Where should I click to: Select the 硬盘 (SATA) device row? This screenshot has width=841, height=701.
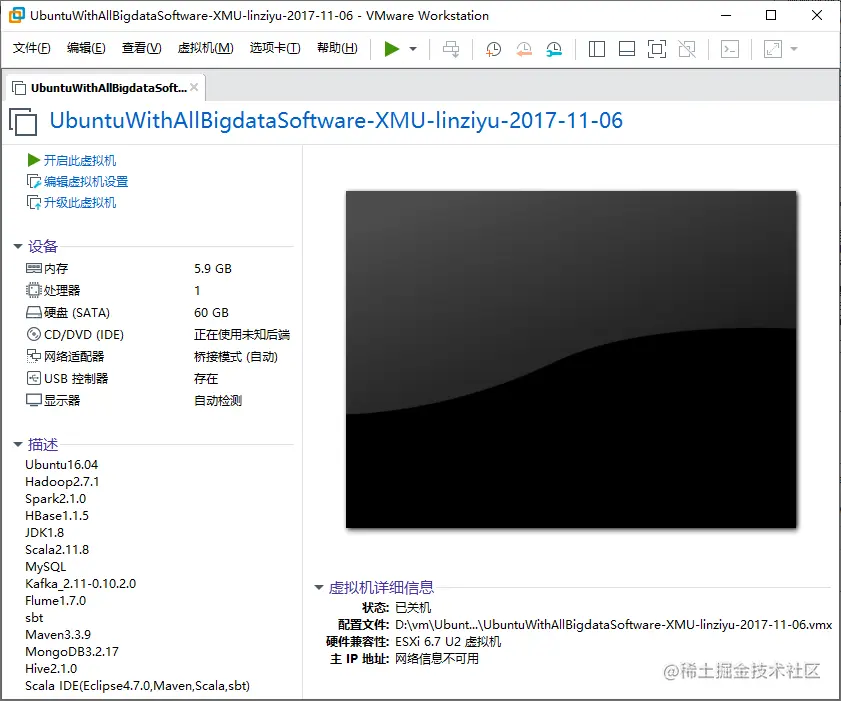(x=158, y=312)
